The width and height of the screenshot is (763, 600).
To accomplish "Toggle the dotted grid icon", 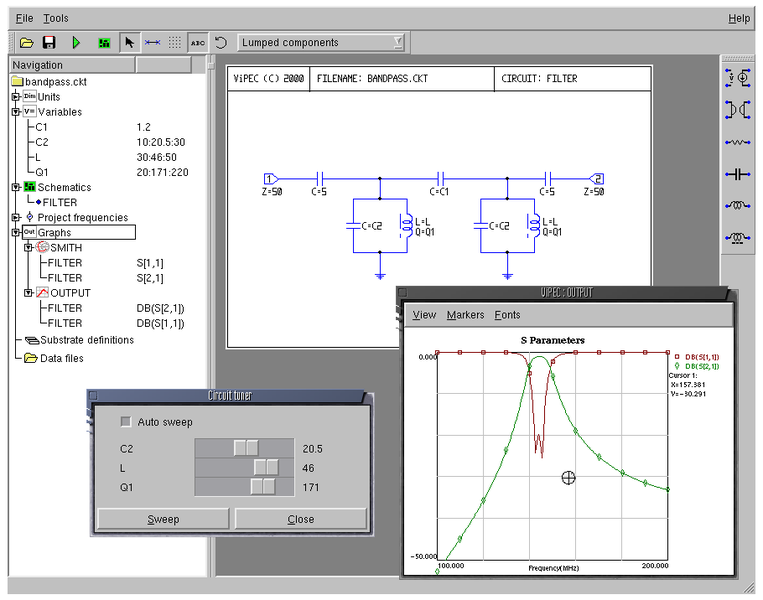I will pos(175,43).
